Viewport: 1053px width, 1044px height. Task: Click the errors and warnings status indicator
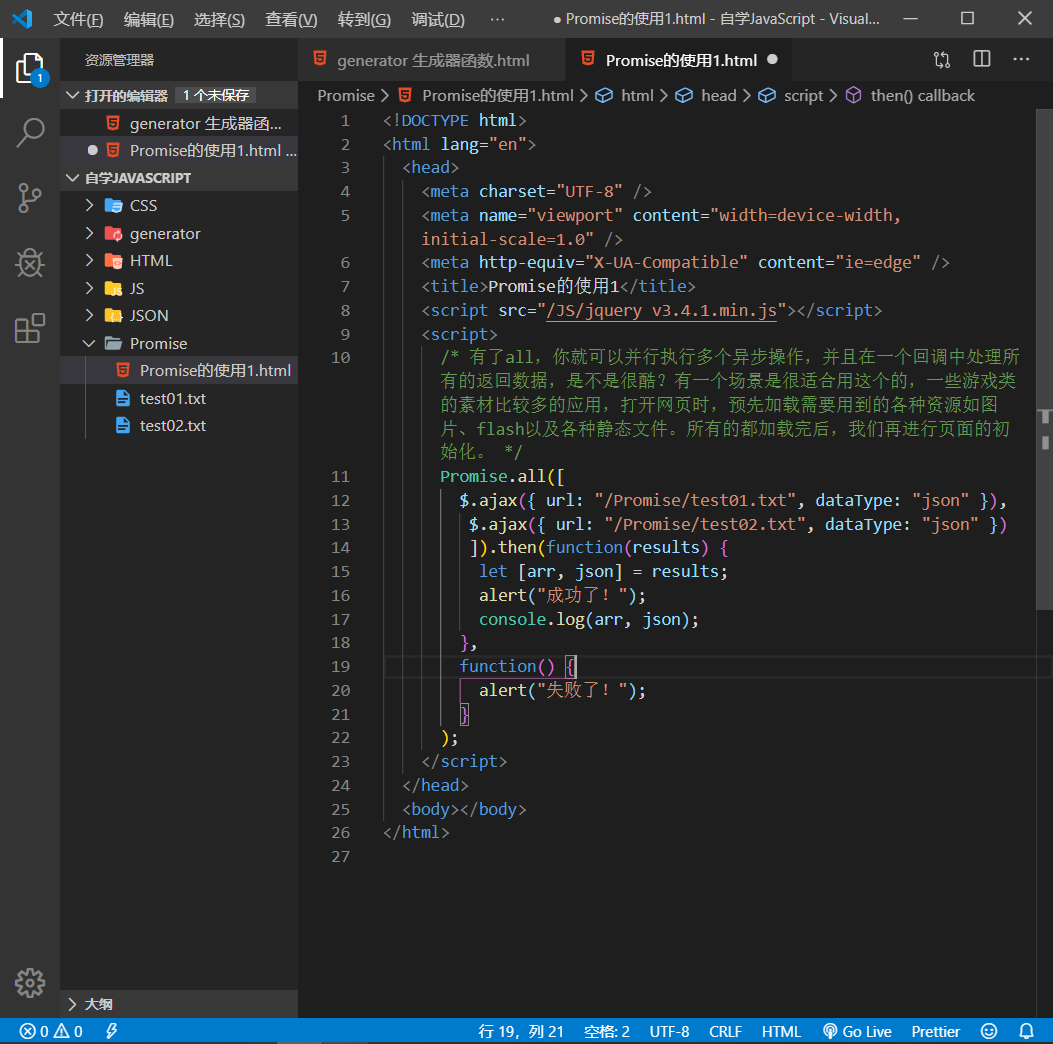(x=51, y=1031)
